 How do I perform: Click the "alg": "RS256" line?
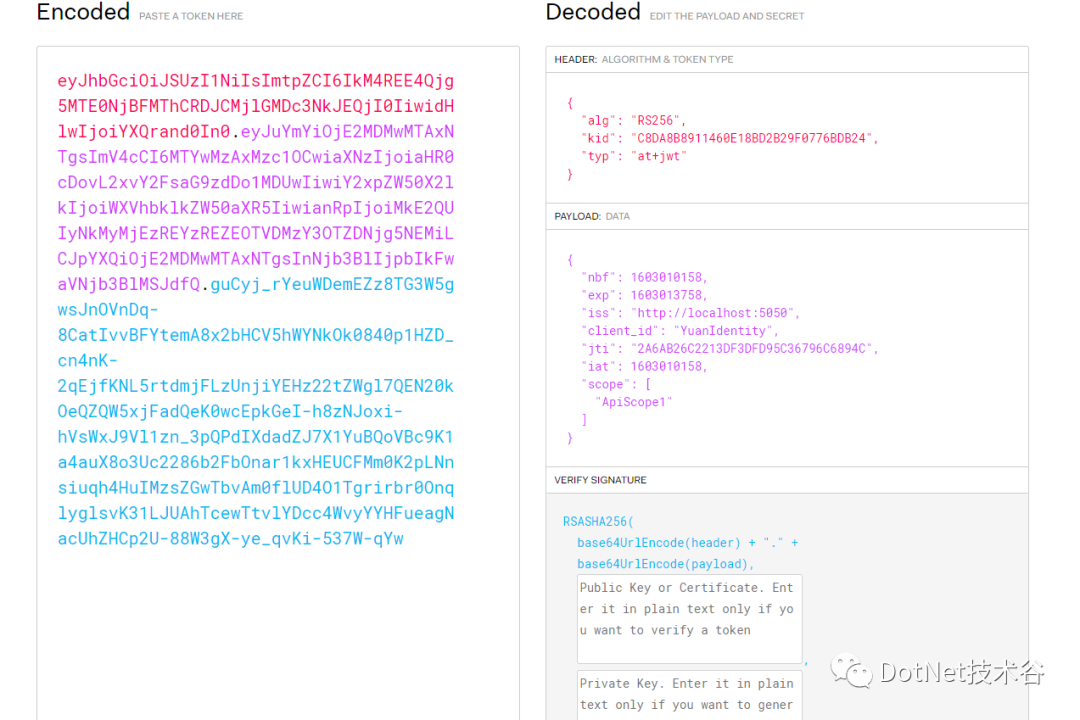coord(633,121)
